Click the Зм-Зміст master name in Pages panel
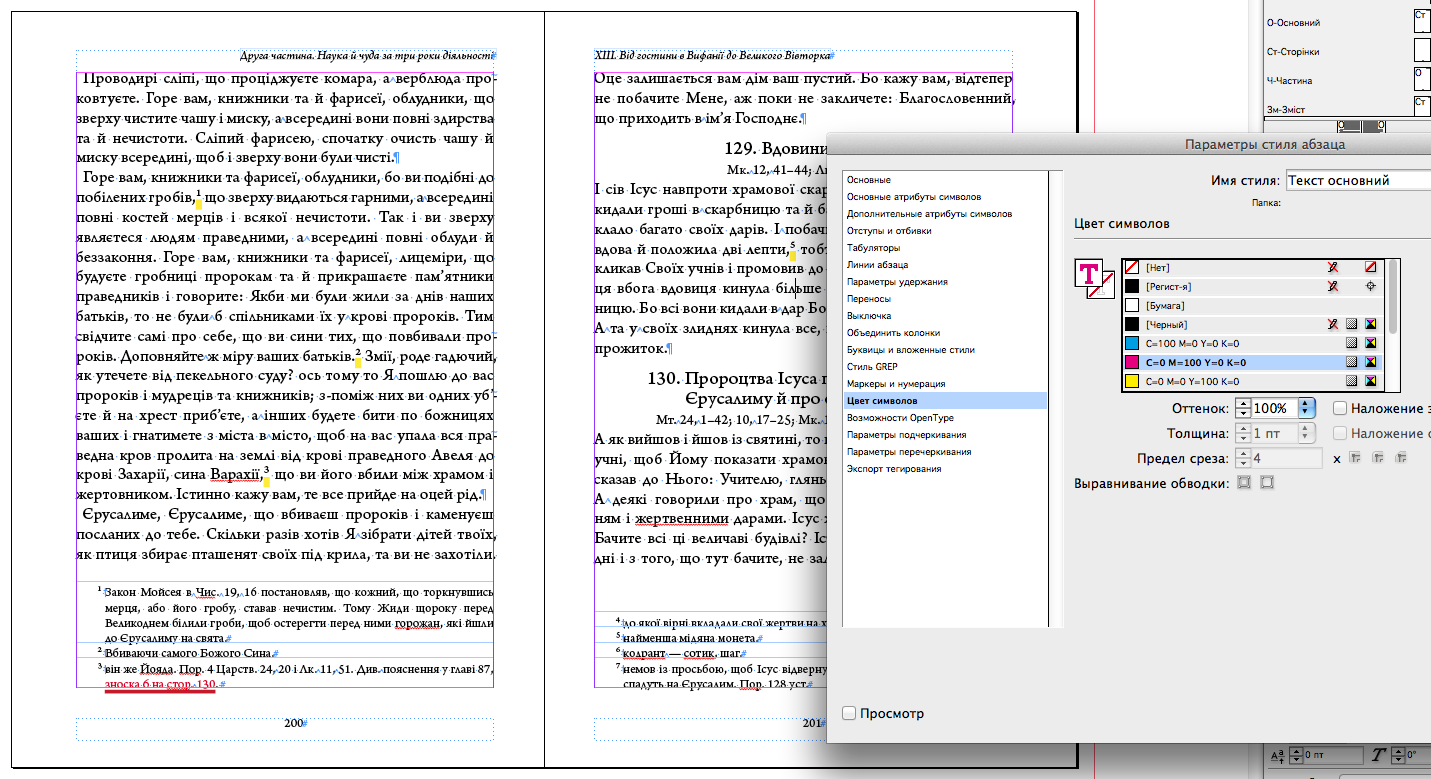Screen dimensions: 1431x779 click(1286, 109)
